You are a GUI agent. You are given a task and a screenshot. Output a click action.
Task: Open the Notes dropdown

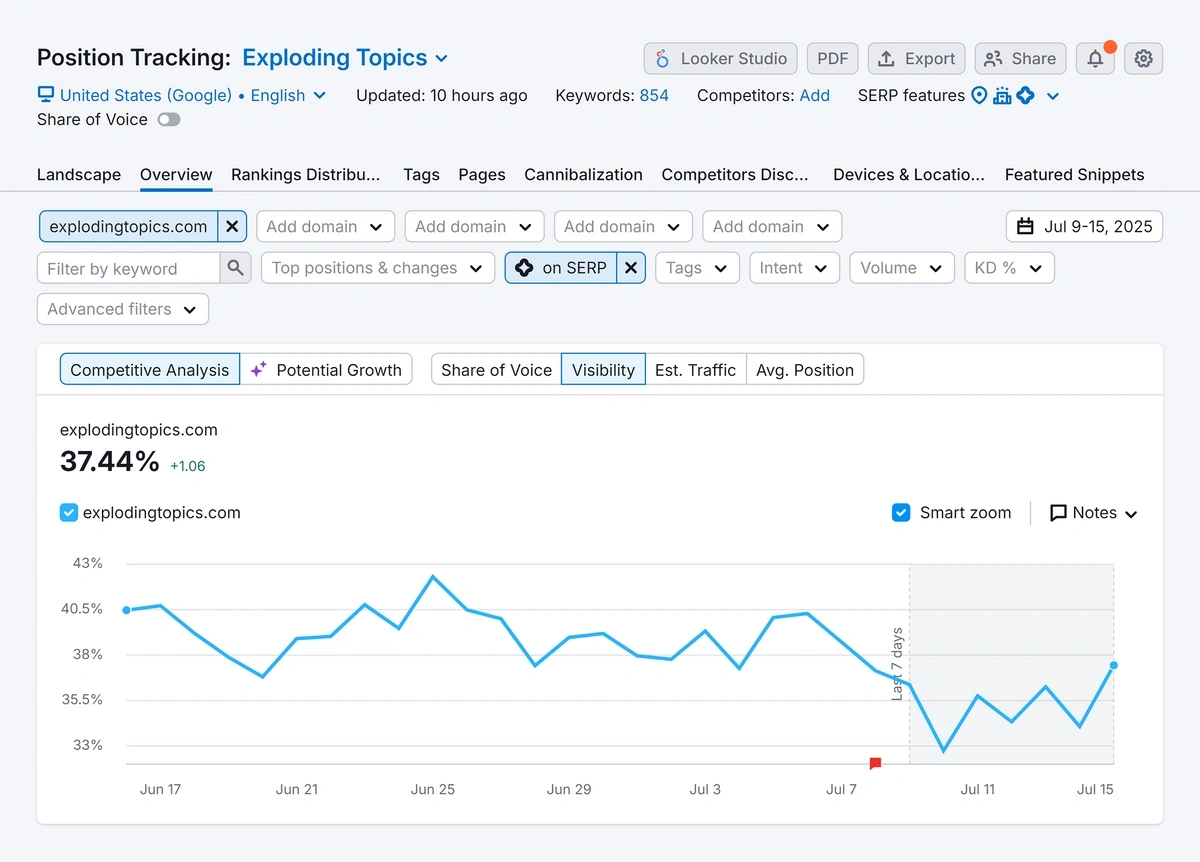point(1094,513)
